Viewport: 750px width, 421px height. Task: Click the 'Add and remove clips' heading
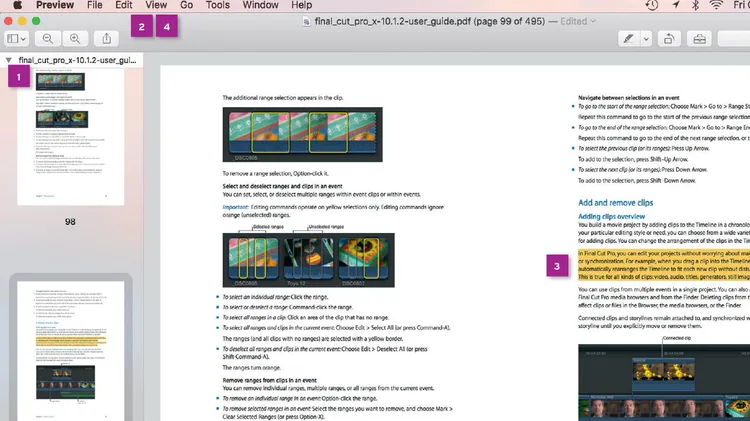coord(615,203)
